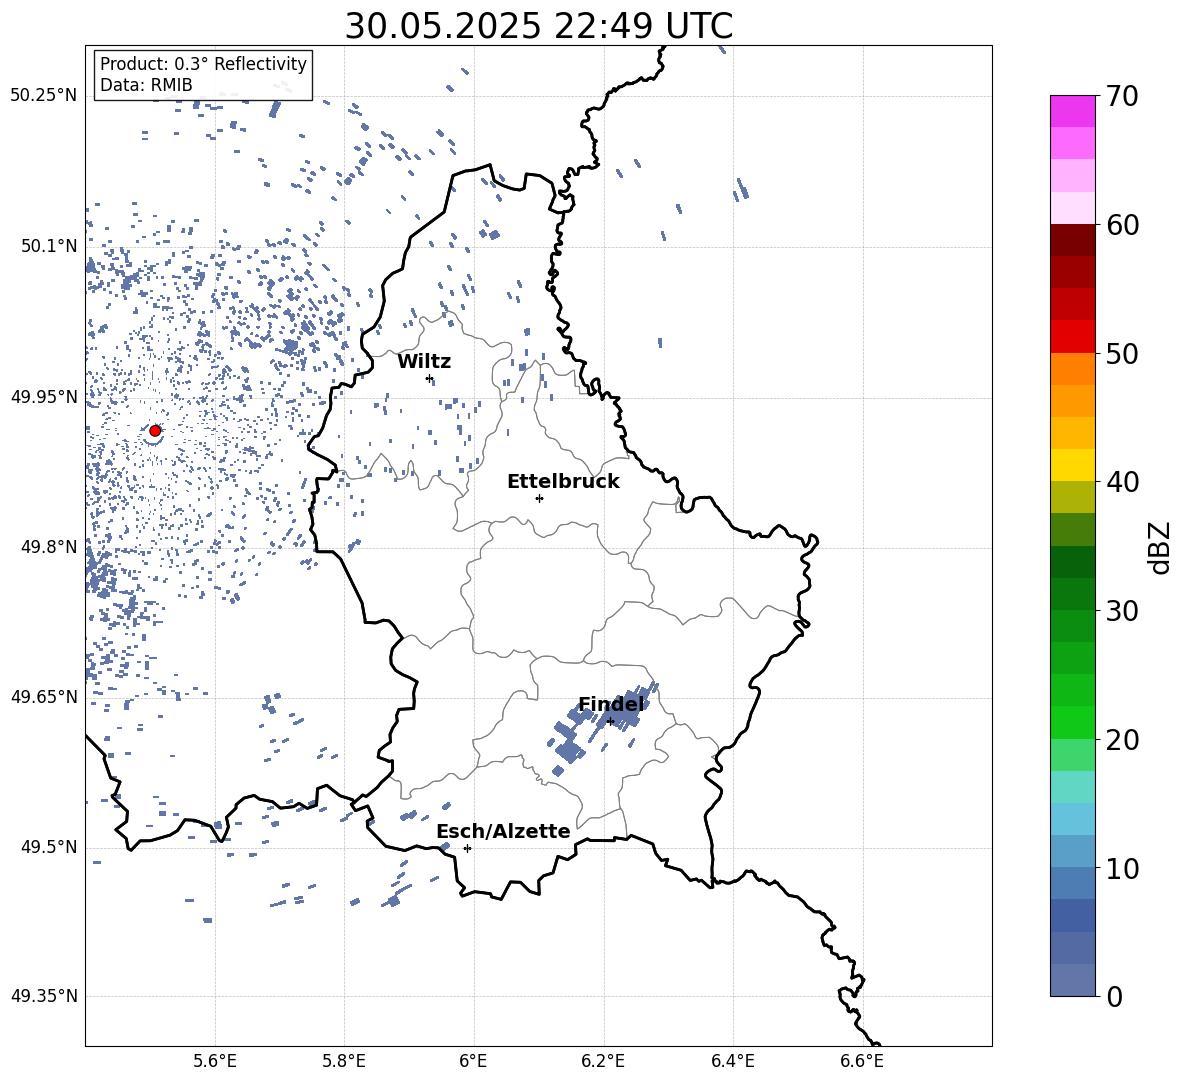Select the Esch/Alzette station label
The image size is (1184, 1081).
[503, 831]
